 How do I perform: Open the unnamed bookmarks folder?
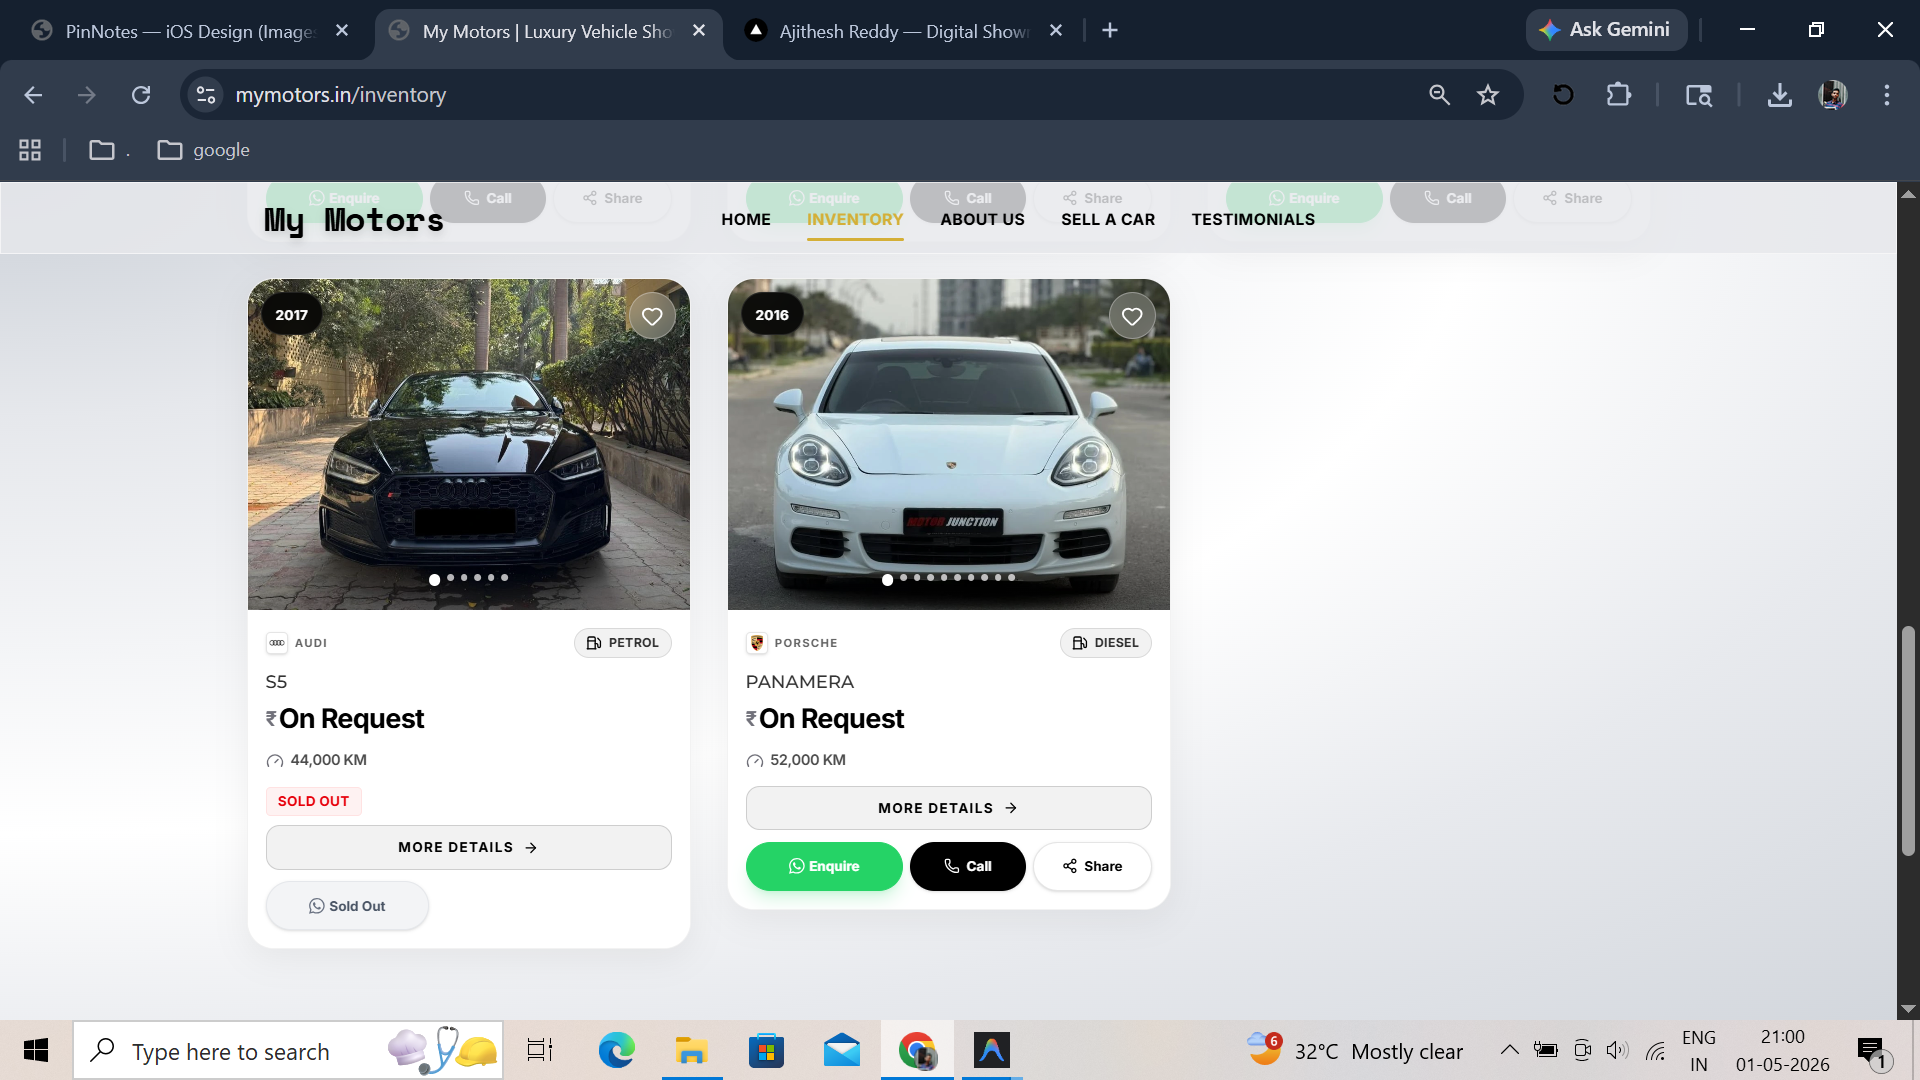coord(108,150)
